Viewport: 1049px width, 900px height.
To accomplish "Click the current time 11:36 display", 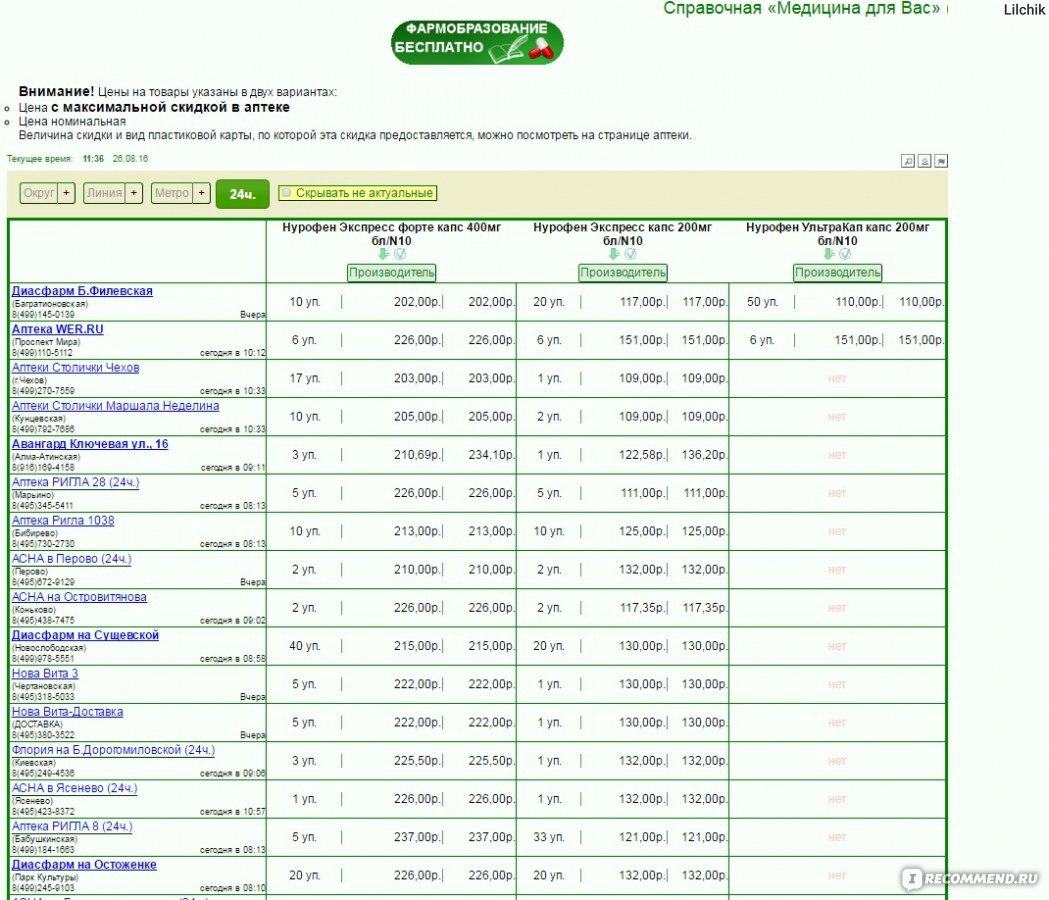I will (93, 159).
